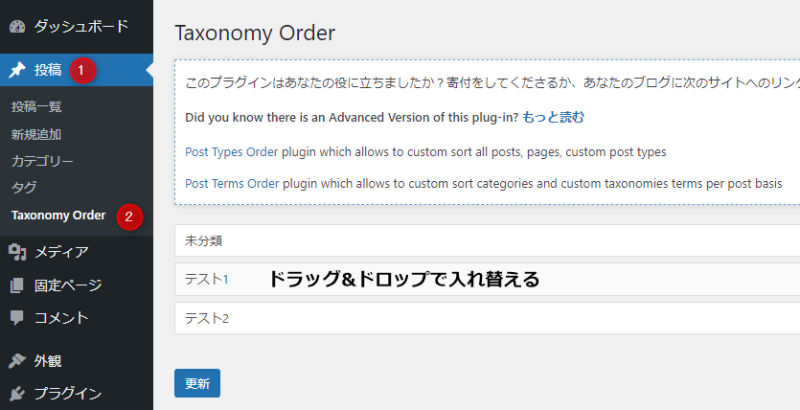Click the plugin icon beside プラグイン
Viewport: 800px width, 410px height.
[x=17, y=393]
